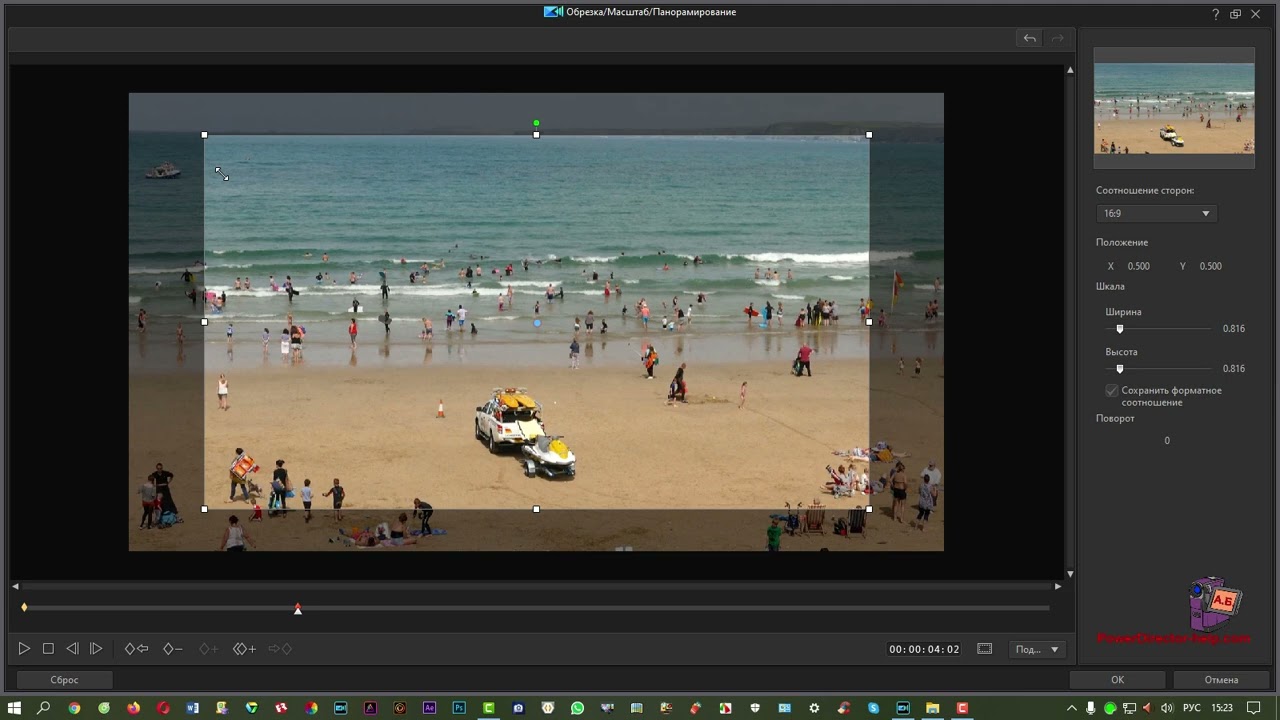Click the Ширина scale value 0.816

(1234, 328)
